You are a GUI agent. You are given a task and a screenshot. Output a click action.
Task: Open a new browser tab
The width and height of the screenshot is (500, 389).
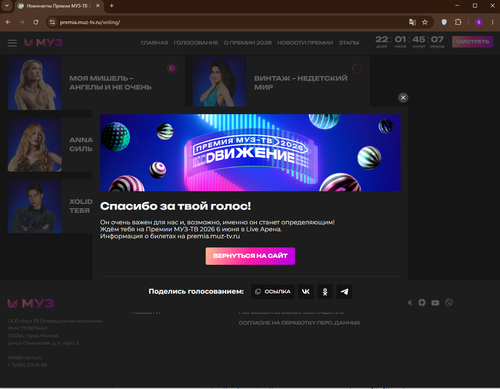111,6
